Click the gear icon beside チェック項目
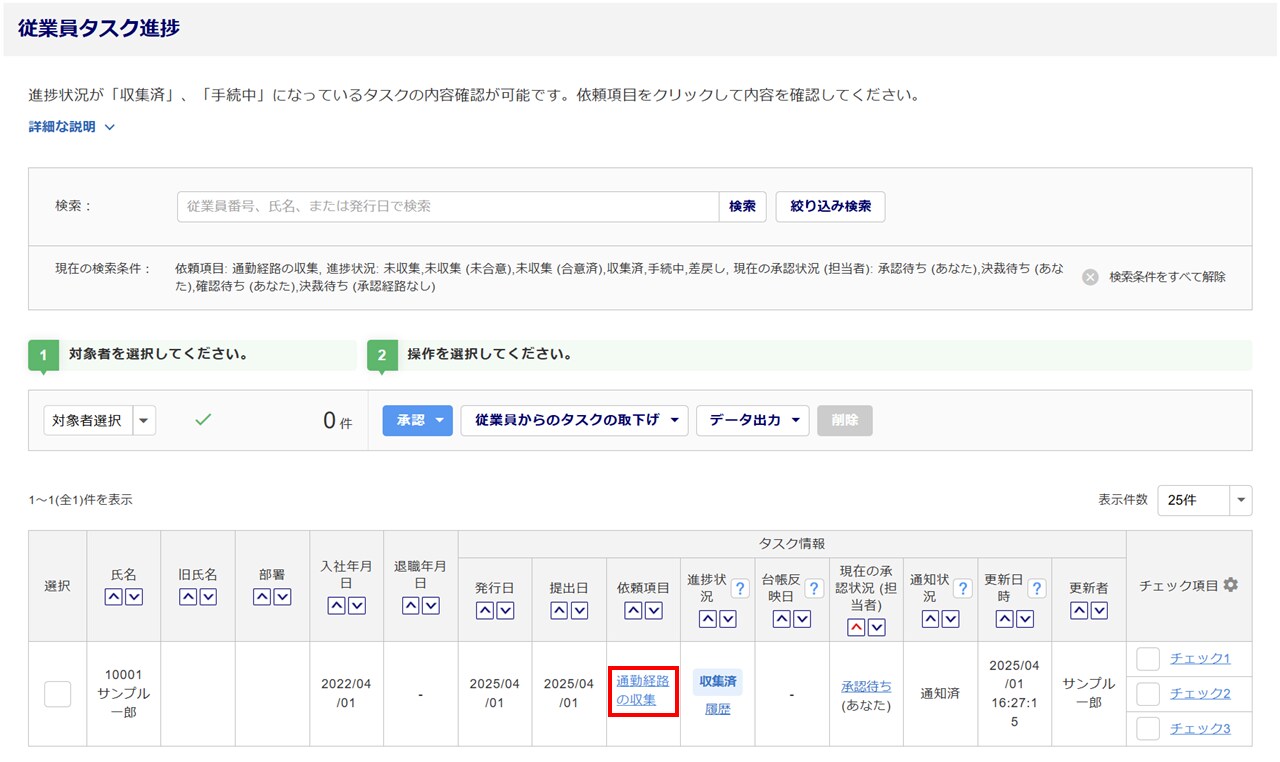This screenshot has width=1280, height=762. click(1231, 585)
